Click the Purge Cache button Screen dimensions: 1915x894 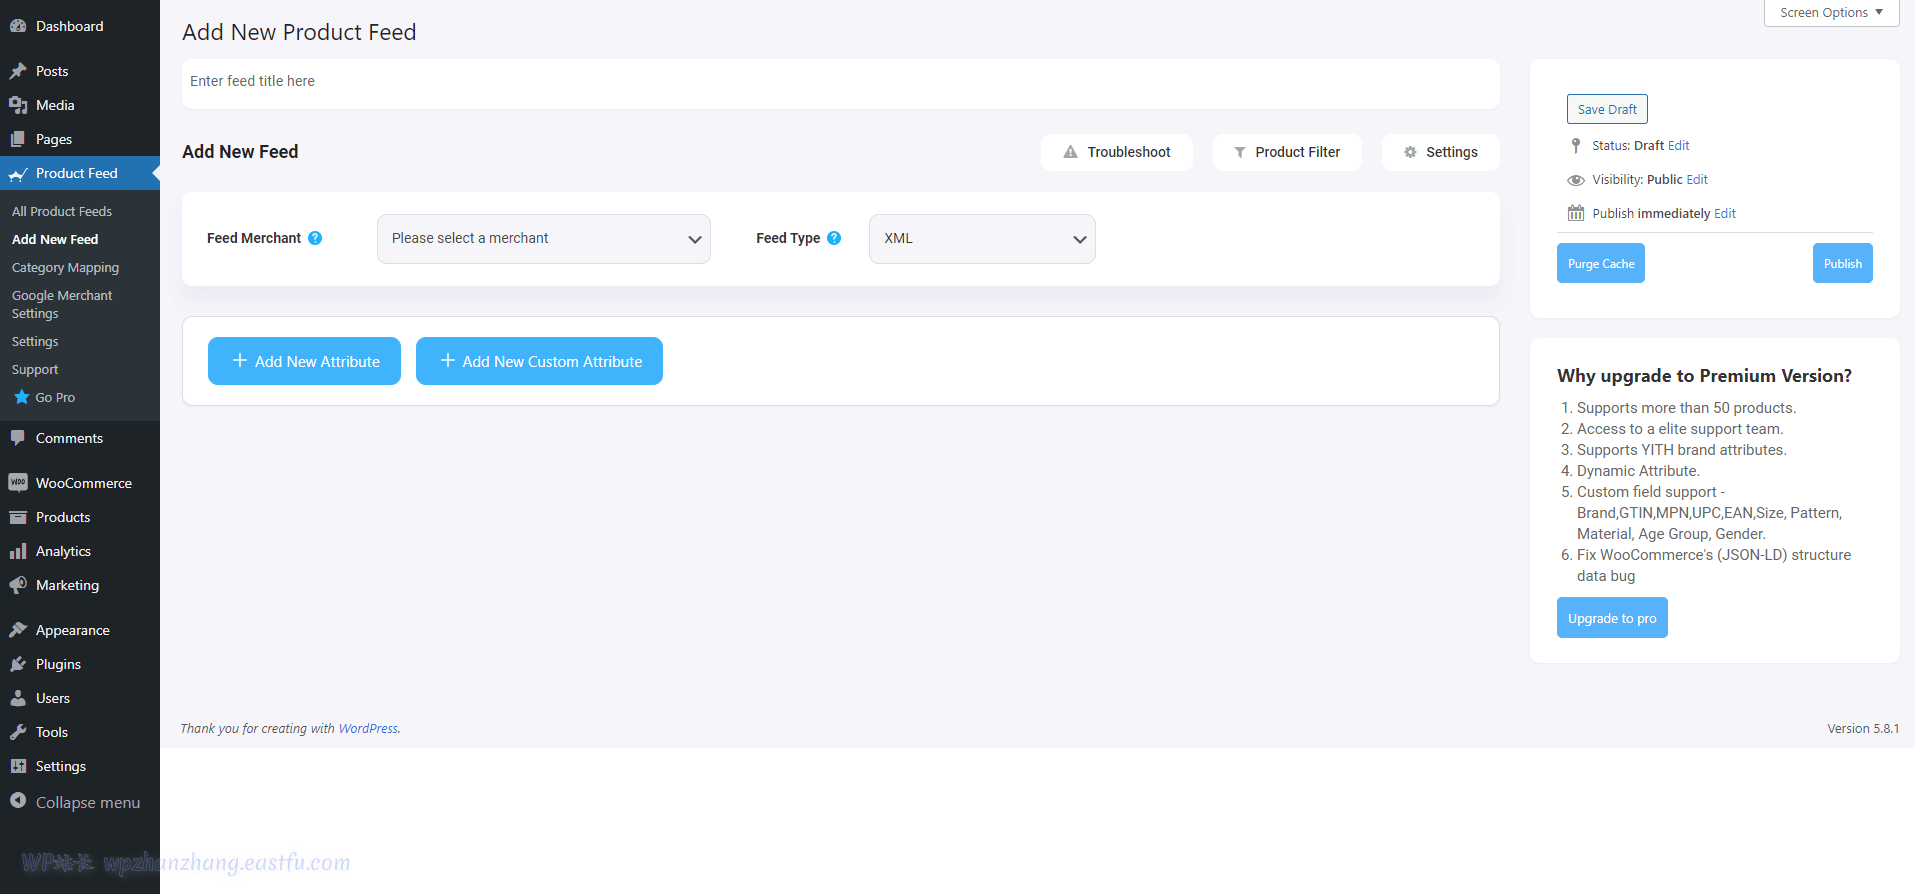[x=1601, y=263]
